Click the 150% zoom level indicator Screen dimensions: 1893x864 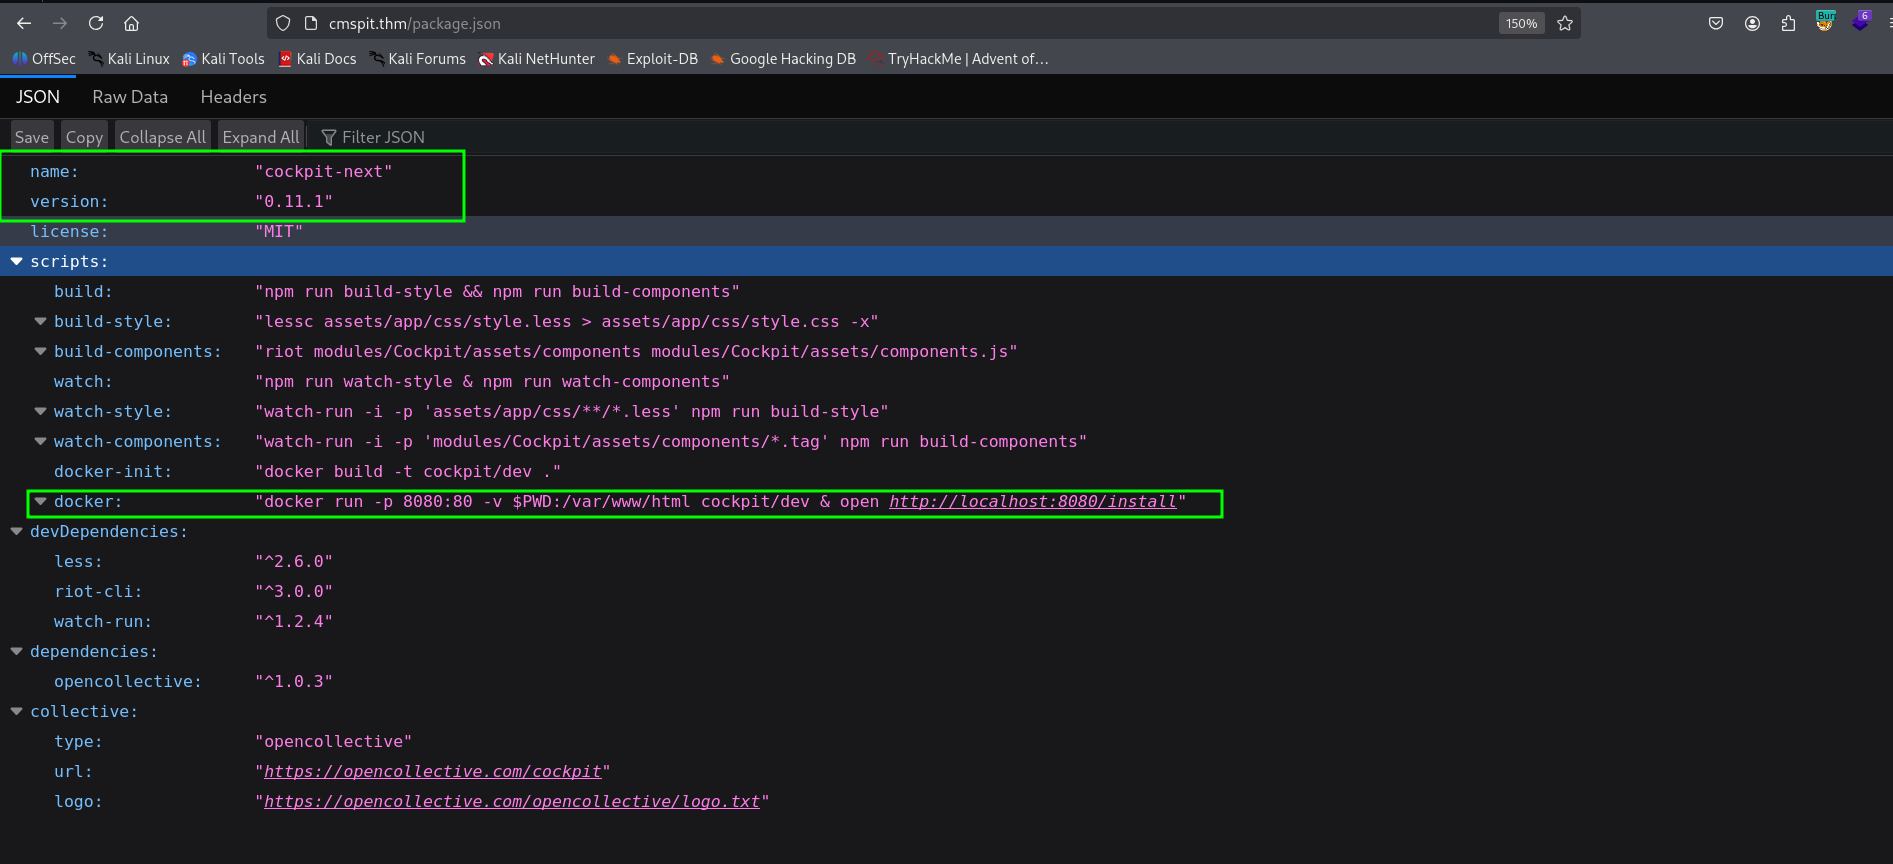click(1521, 23)
